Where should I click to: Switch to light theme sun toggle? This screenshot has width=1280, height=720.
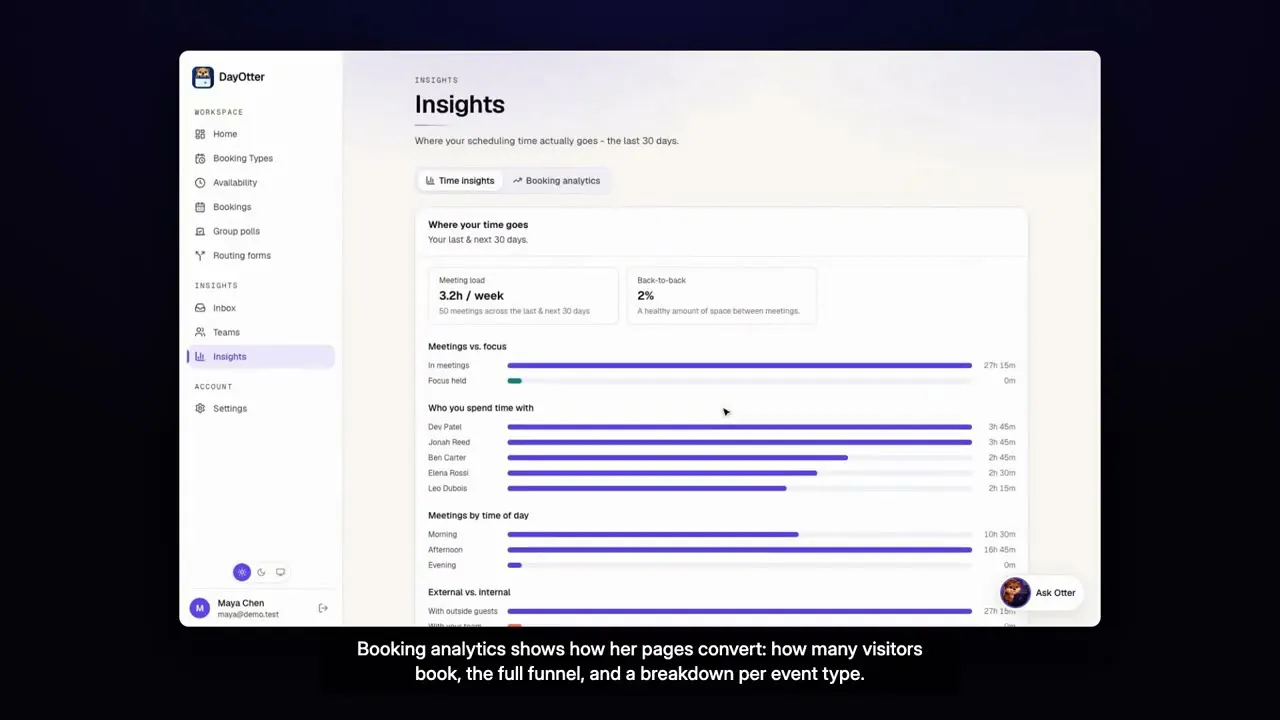pyautogui.click(x=241, y=572)
